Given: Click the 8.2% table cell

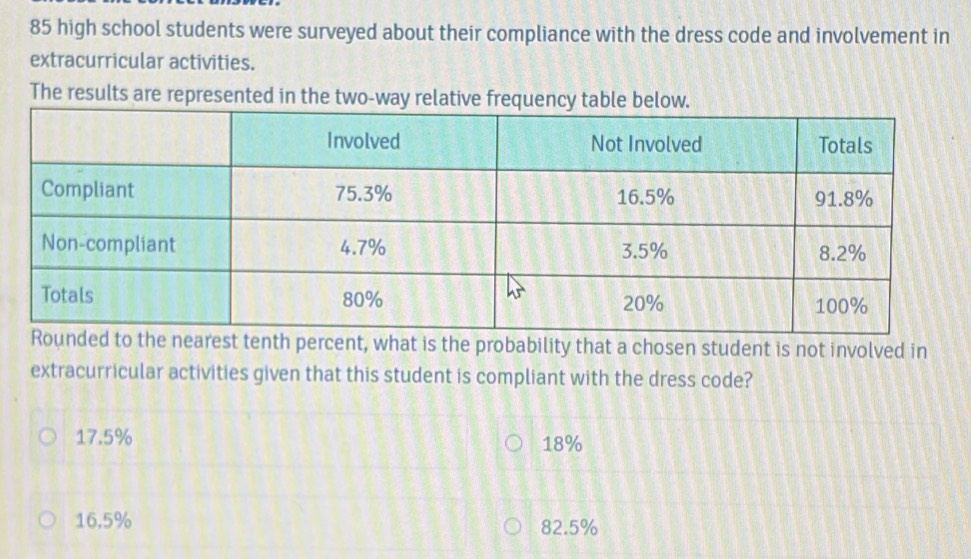Looking at the screenshot, I should coord(842,254).
